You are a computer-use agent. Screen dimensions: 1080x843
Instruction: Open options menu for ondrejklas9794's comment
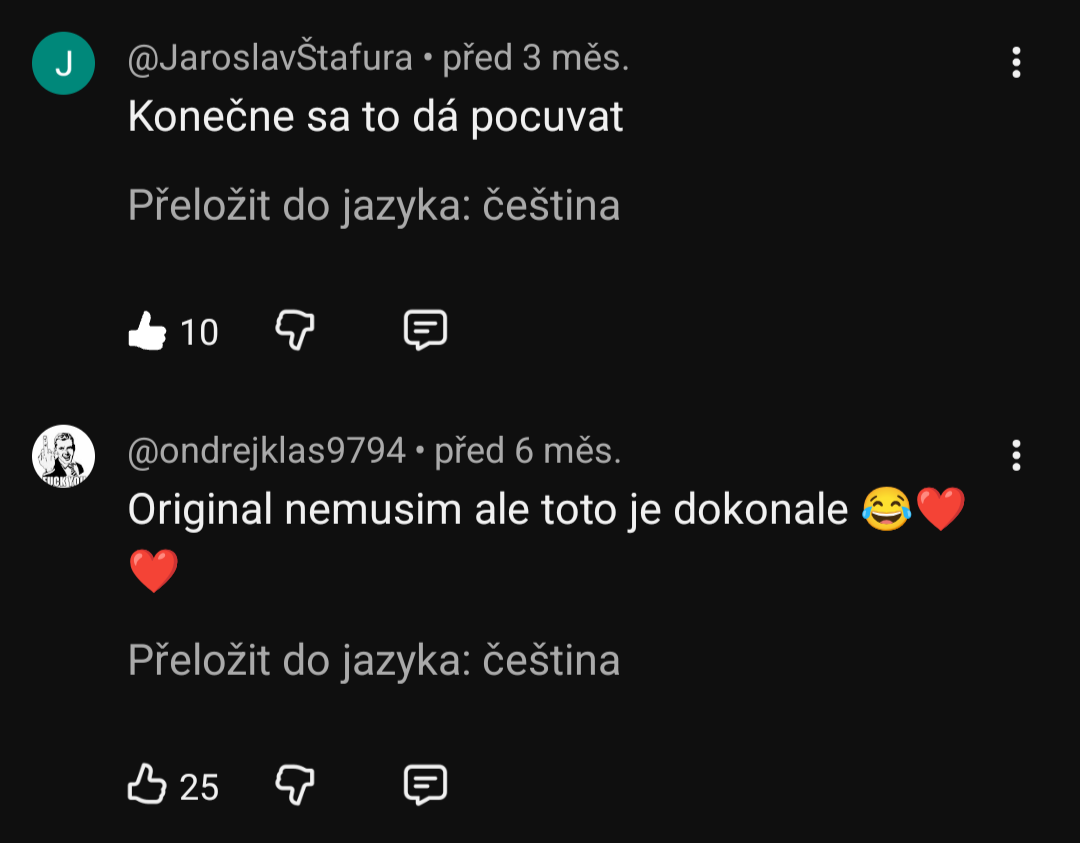(x=1016, y=456)
